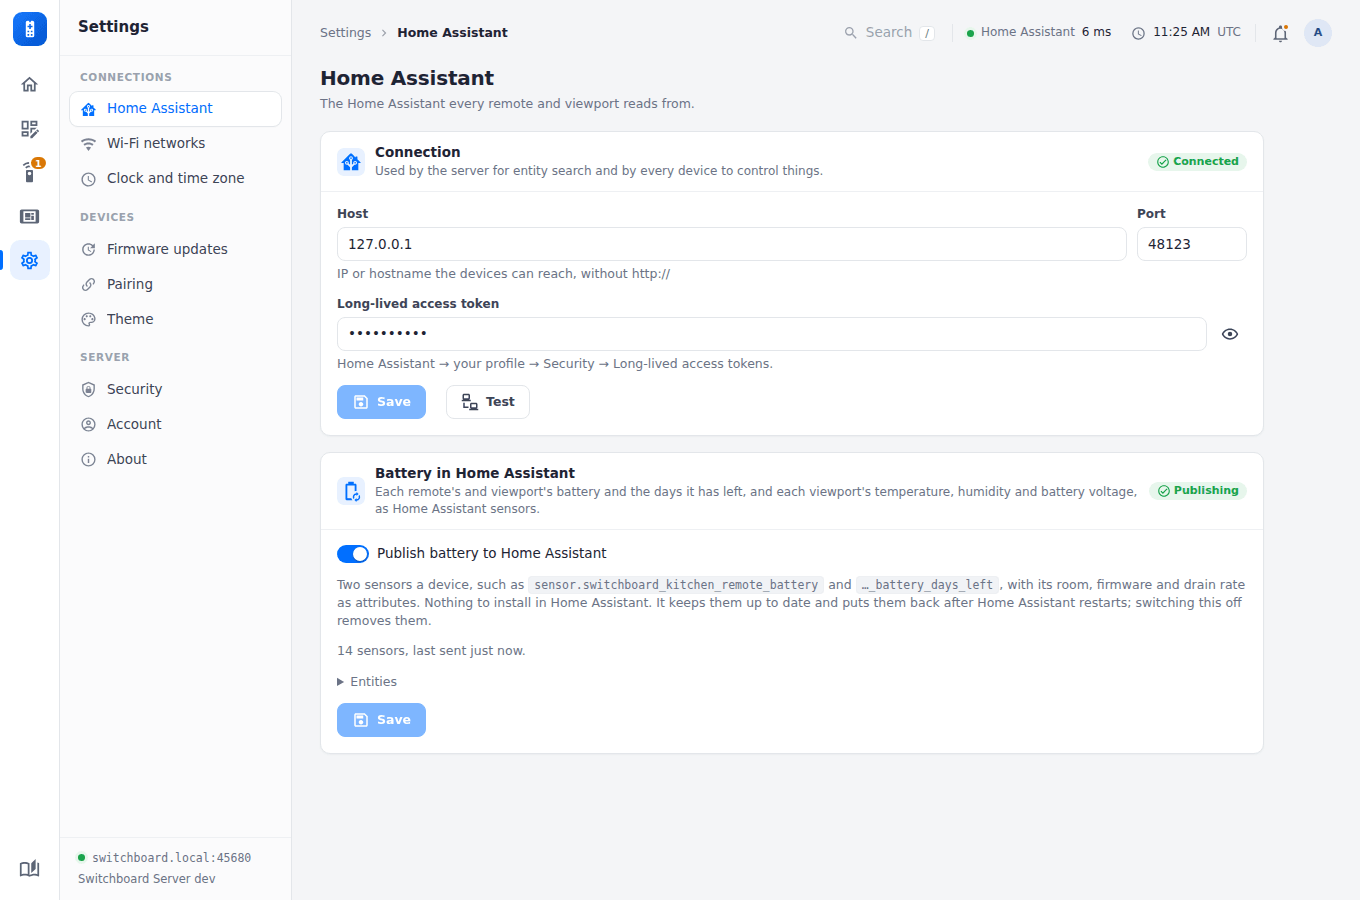Open the documentation book icon at bottom left

pos(30,868)
